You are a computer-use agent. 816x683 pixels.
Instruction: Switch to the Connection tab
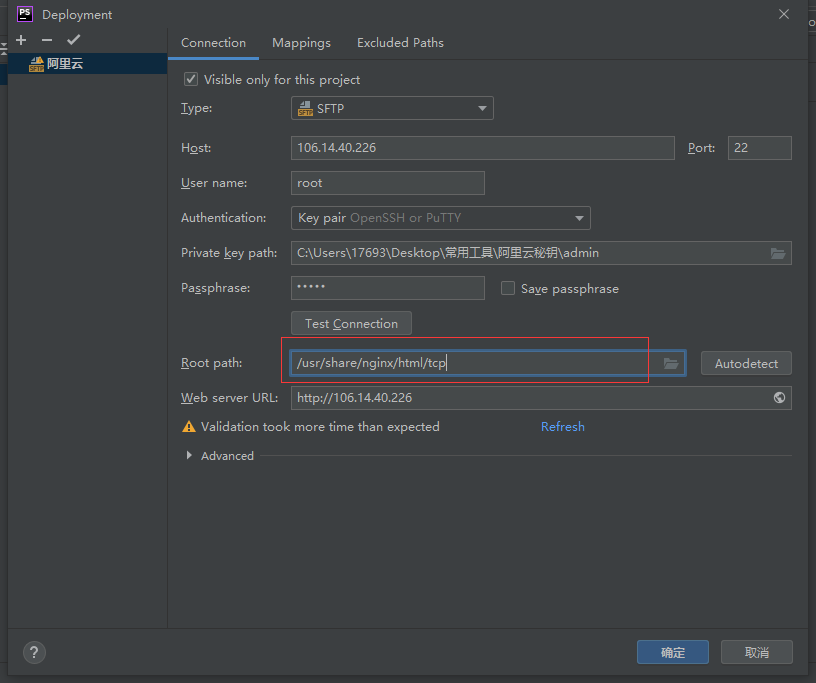[x=213, y=43]
